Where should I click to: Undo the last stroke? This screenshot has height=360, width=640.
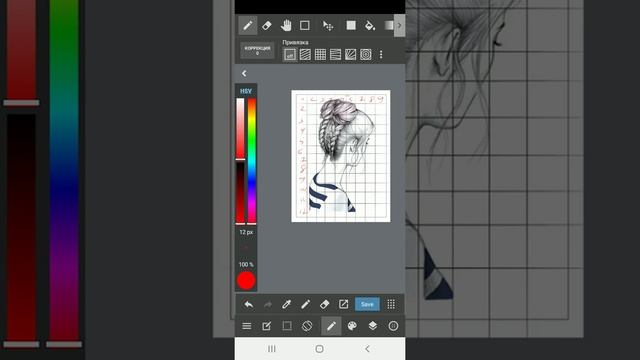[249, 304]
